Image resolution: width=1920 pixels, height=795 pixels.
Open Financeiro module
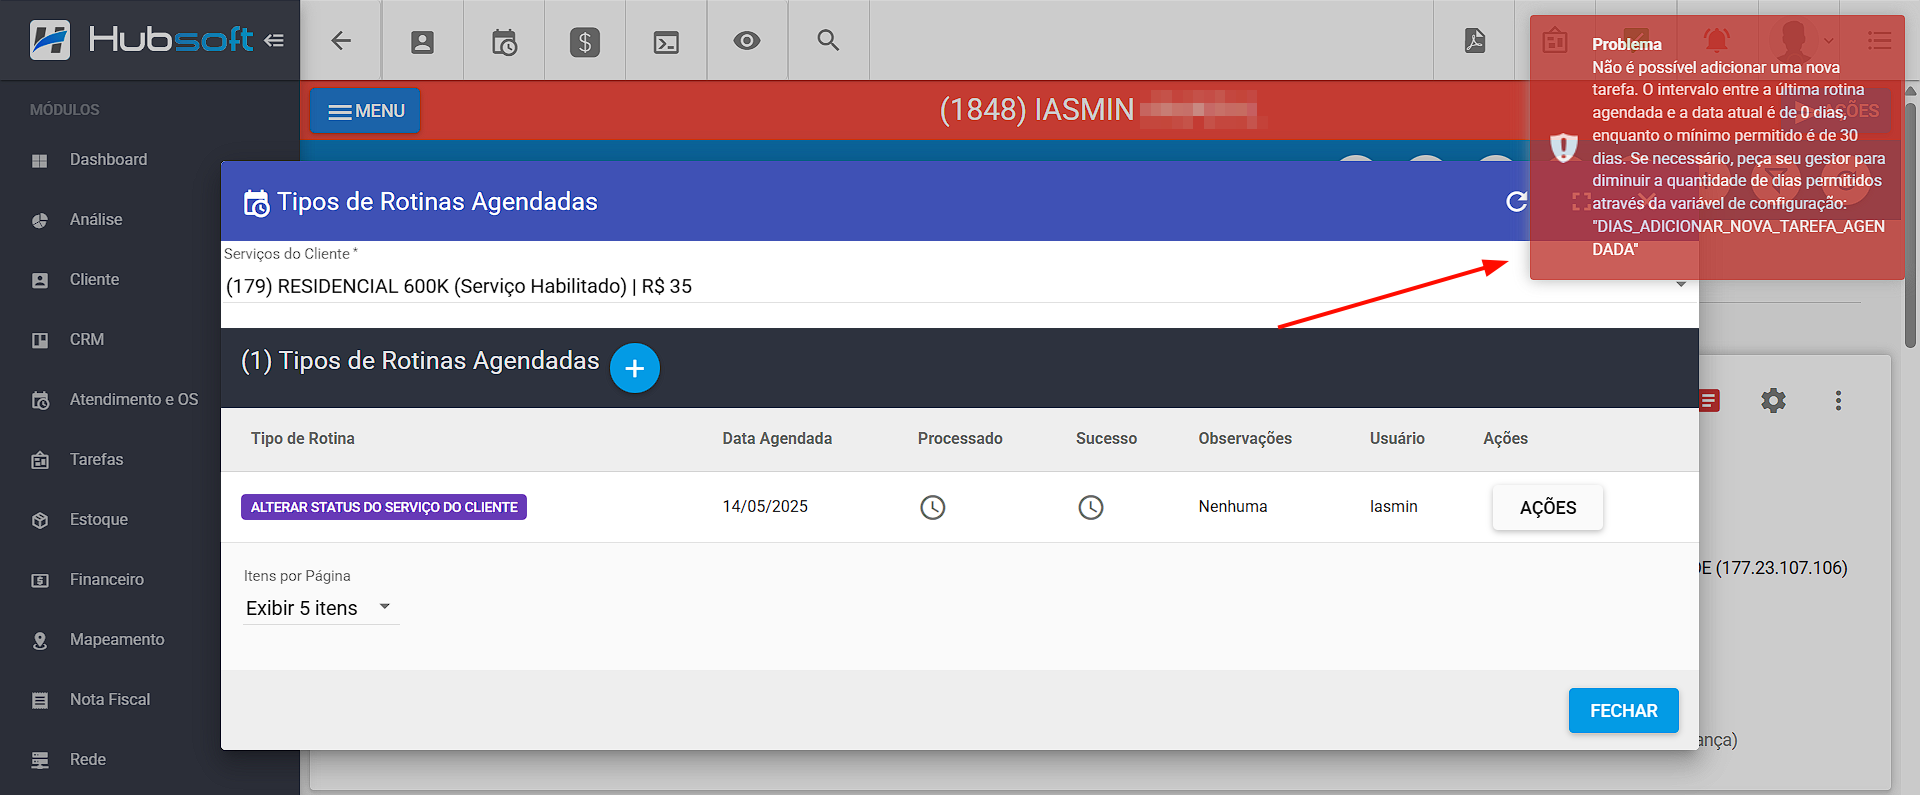107,579
